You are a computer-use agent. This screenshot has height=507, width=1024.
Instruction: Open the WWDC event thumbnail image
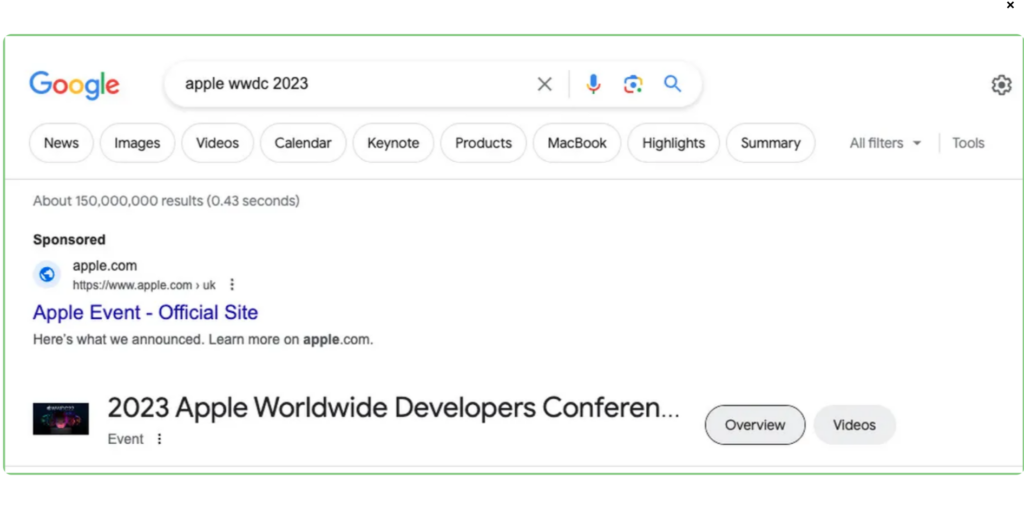(61, 419)
